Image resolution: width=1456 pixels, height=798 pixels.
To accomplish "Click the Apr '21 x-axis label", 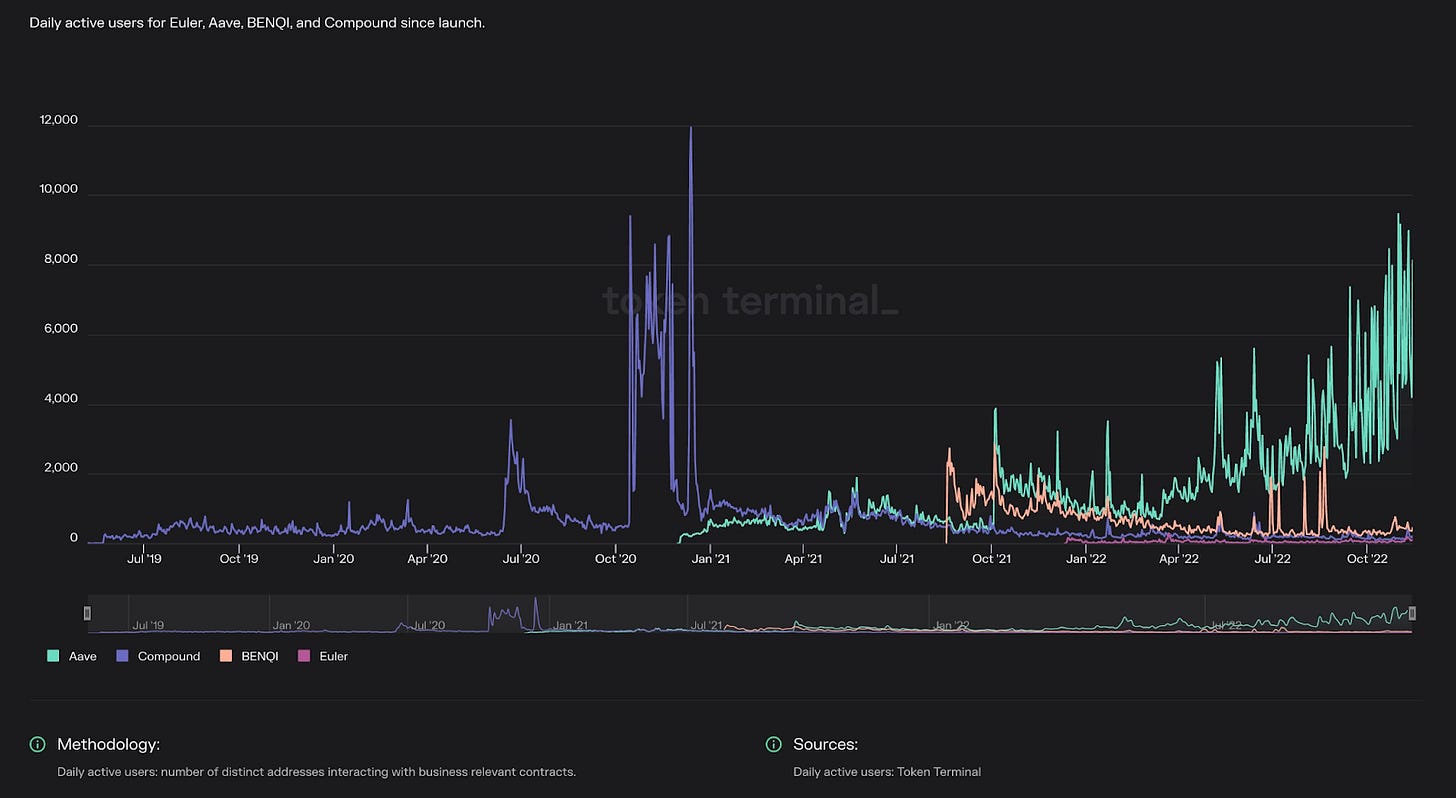I will click(802, 559).
